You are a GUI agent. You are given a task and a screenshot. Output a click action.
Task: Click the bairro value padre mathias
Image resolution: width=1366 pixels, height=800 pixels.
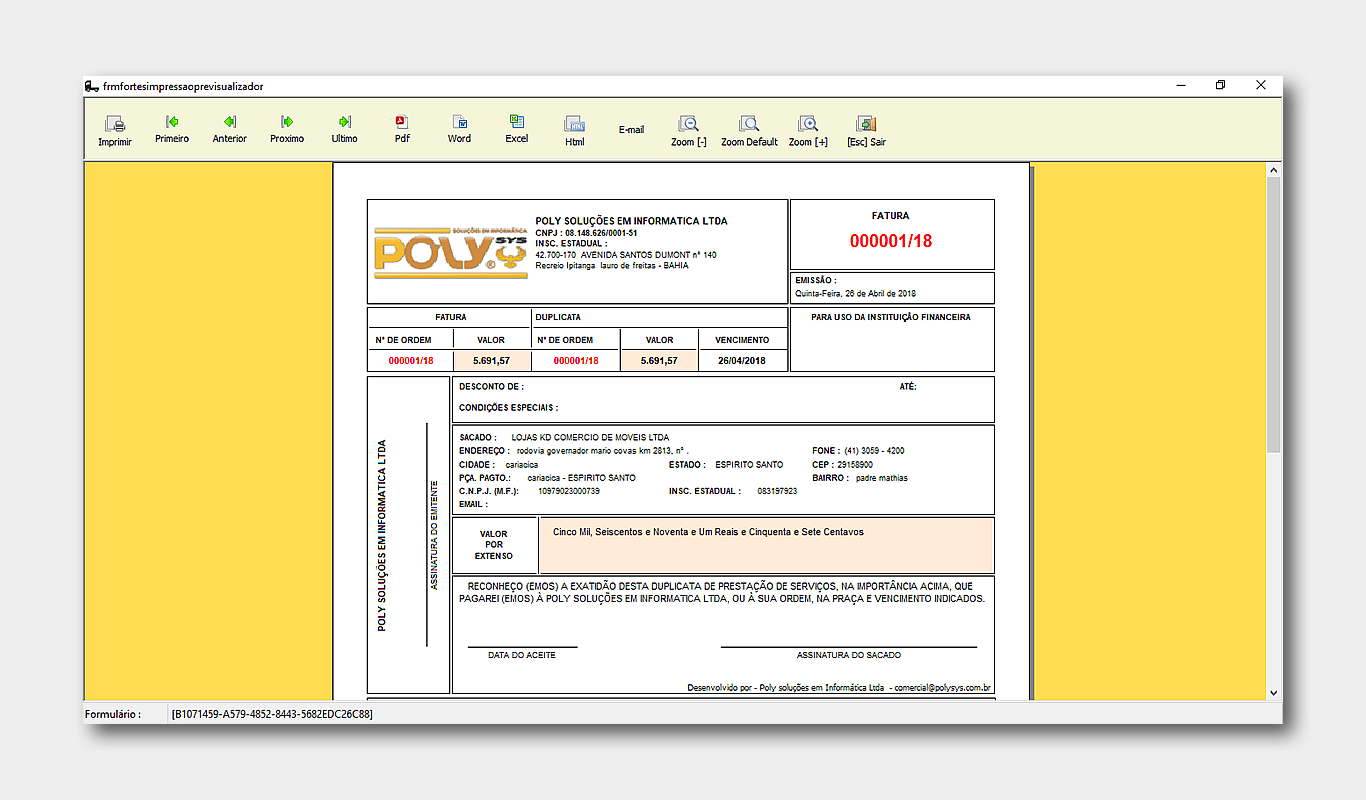pos(882,478)
